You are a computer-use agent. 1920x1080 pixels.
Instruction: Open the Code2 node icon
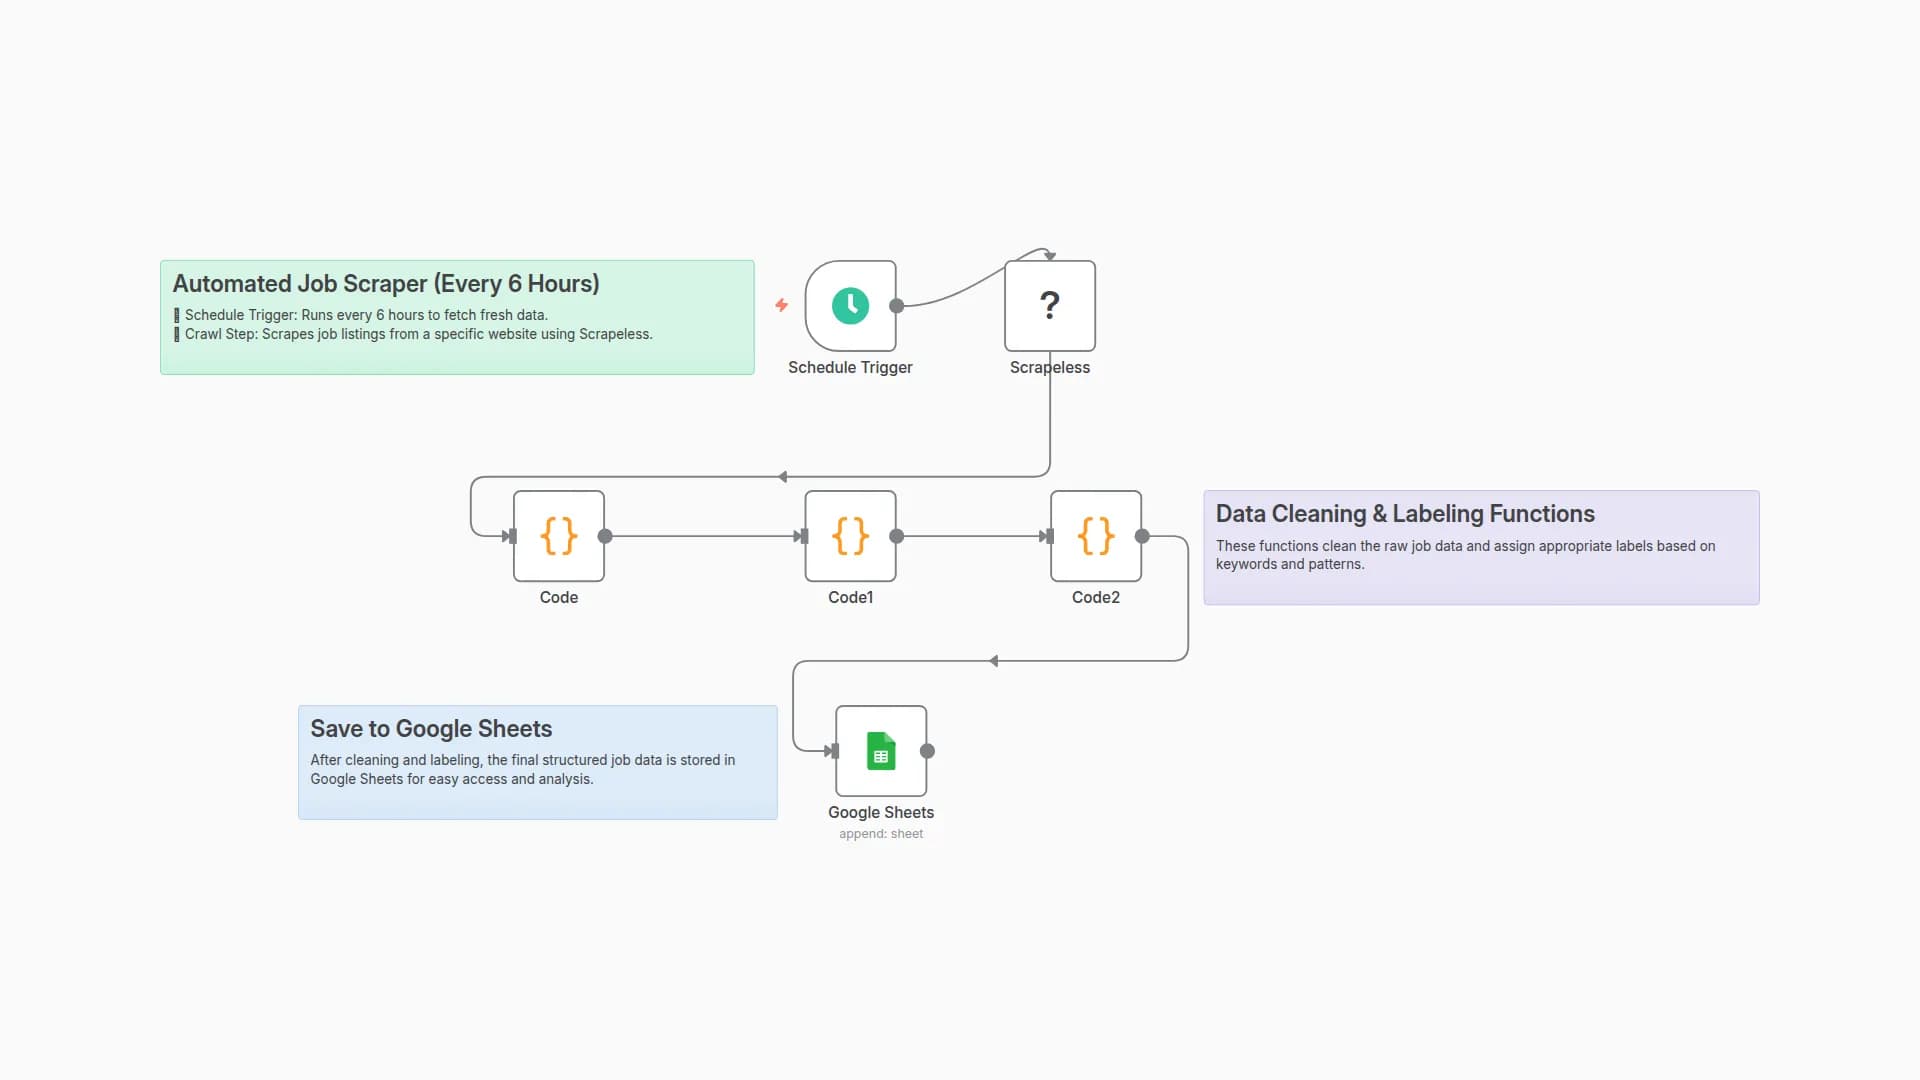1095,536
